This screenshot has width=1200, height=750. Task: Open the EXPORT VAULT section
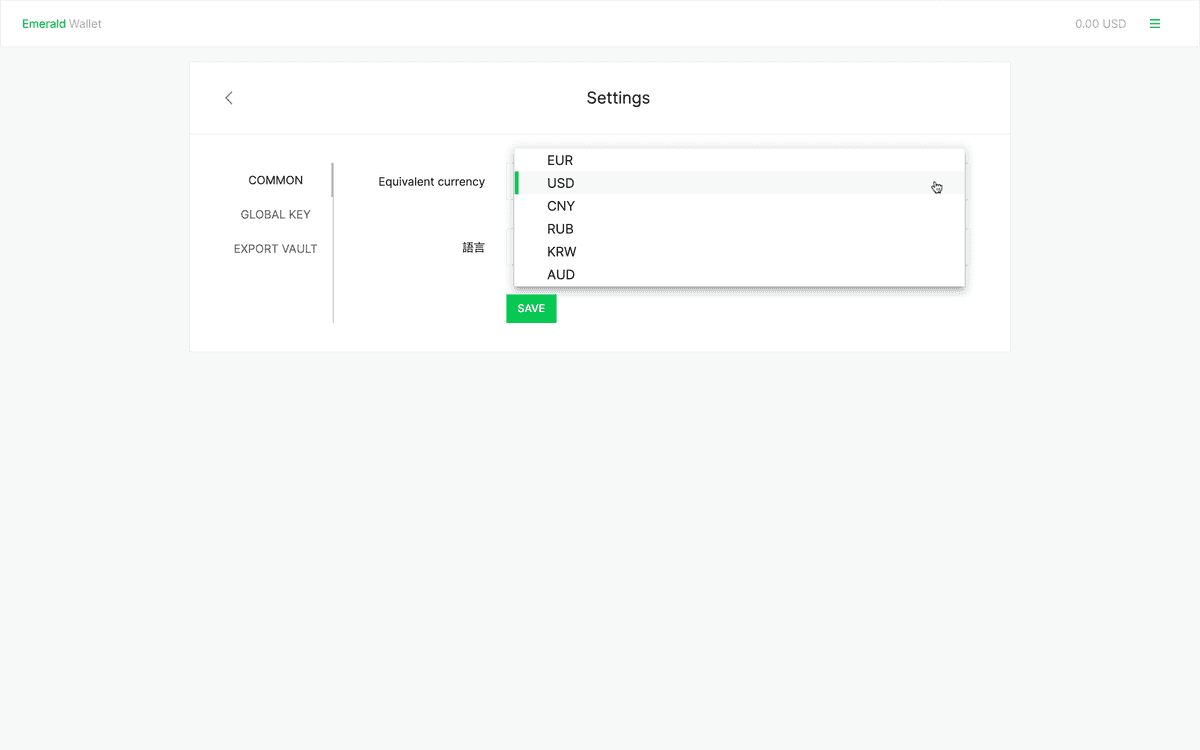pos(275,248)
